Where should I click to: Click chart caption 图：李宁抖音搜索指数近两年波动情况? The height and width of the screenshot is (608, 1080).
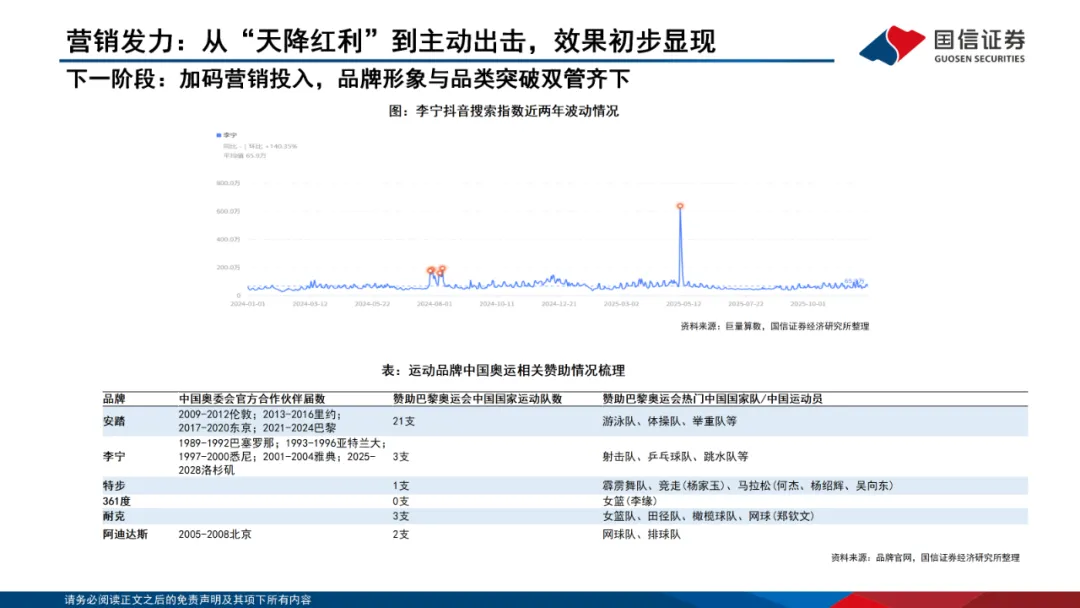tap(503, 111)
